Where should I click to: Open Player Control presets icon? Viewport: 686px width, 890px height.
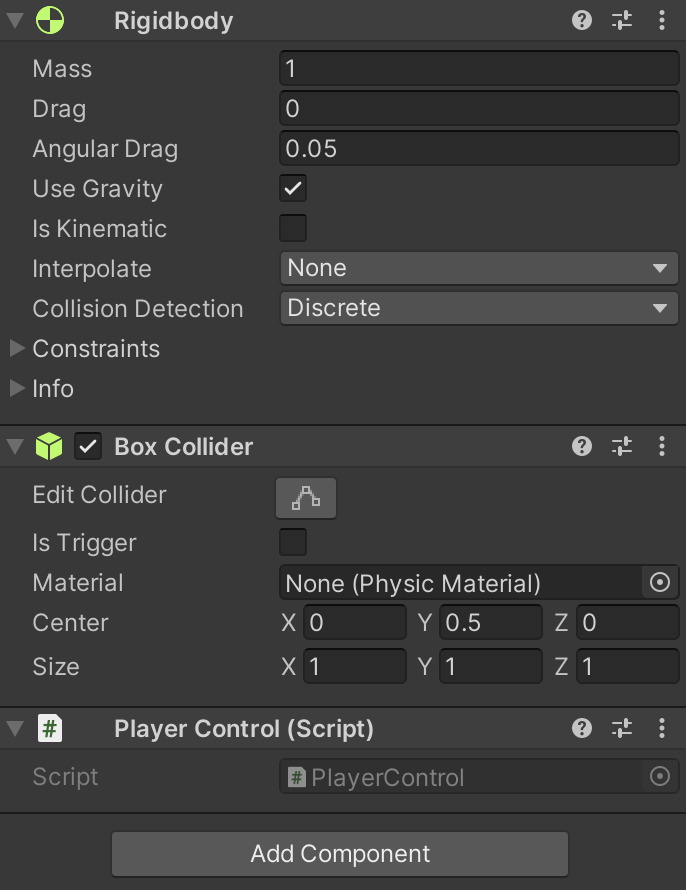click(x=622, y=729)
